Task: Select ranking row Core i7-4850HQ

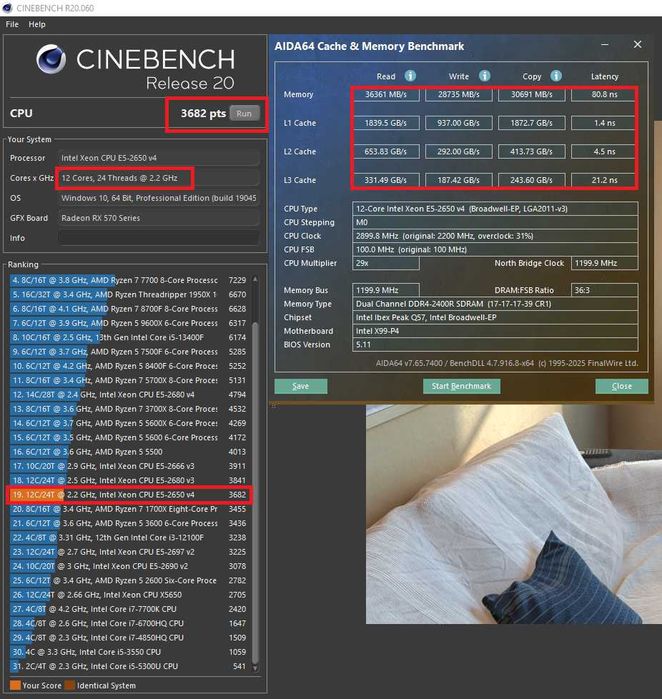Action: (128, 637)
